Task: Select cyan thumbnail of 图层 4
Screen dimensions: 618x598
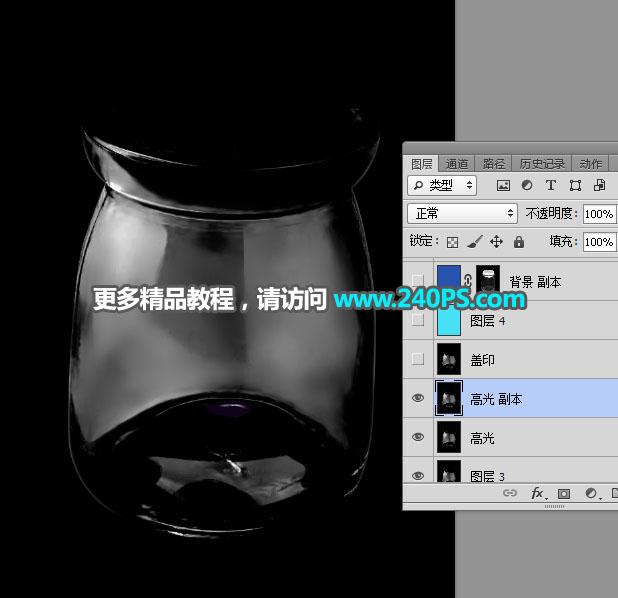Action: 449,321
